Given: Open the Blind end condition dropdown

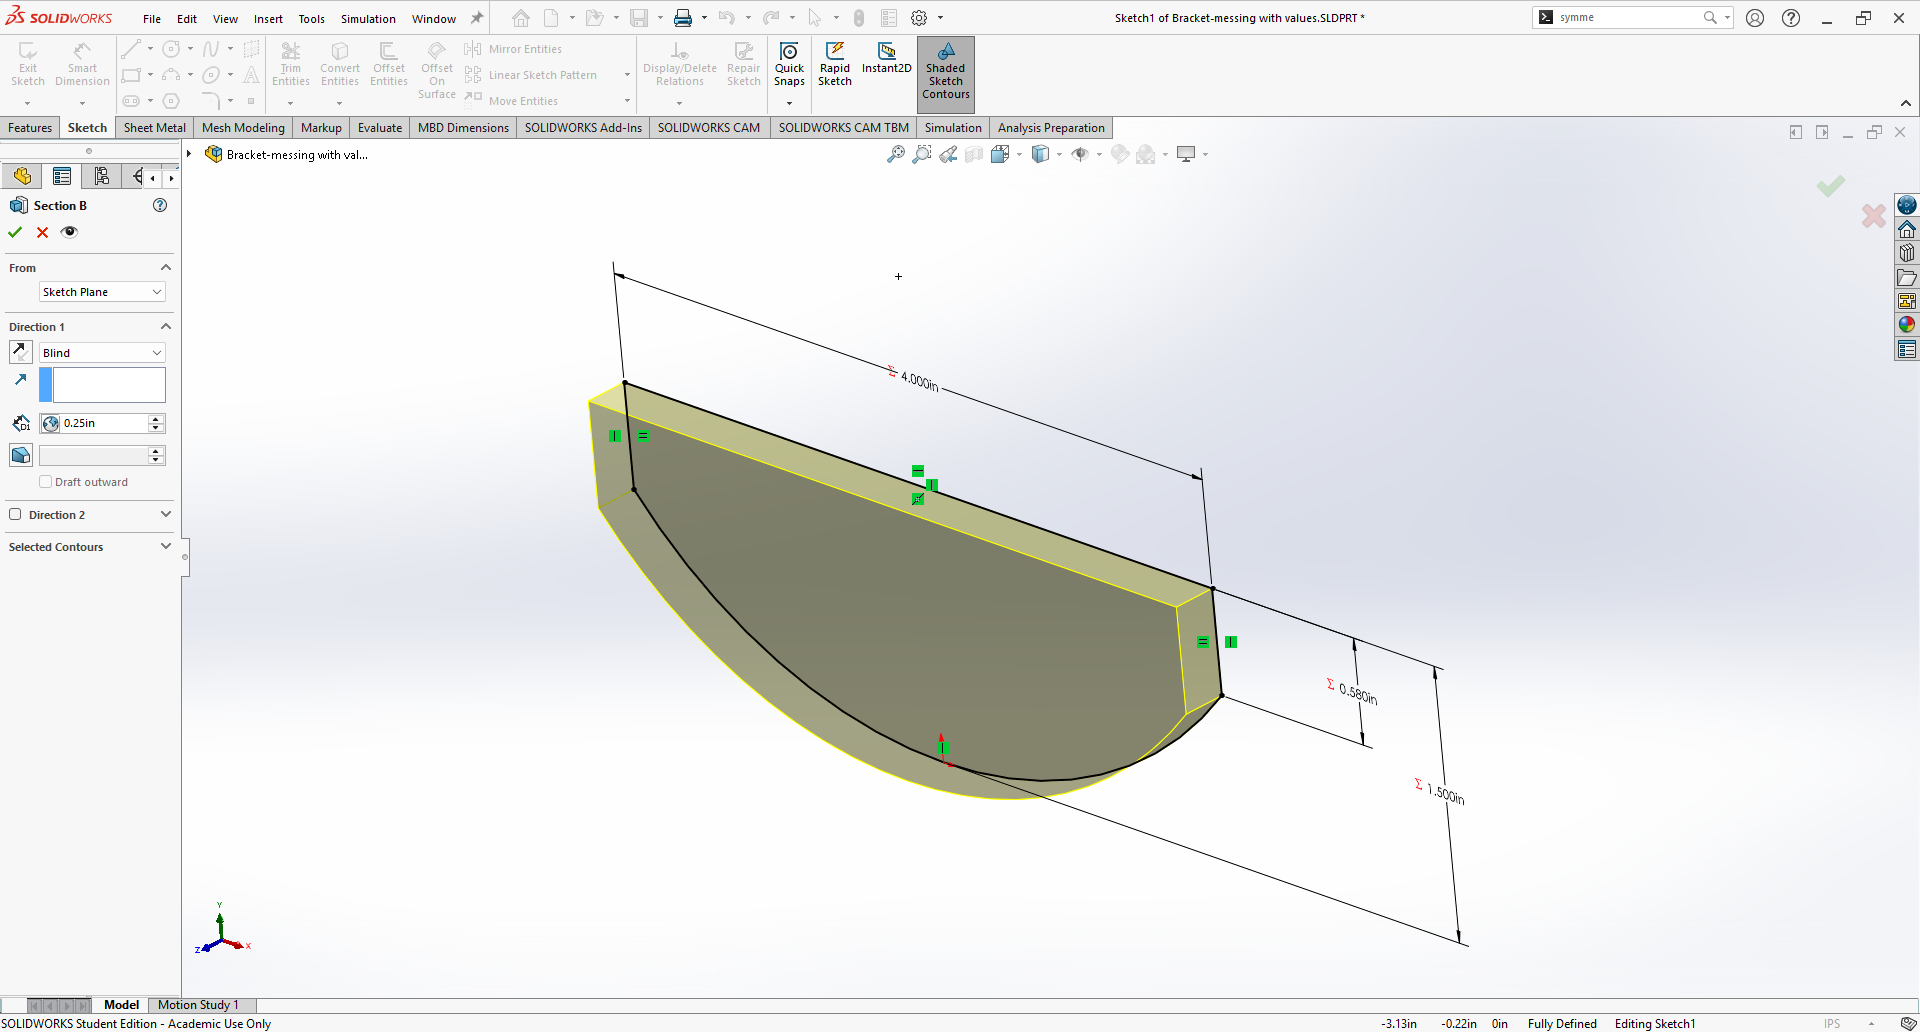Looking at the screenshot, I should click(102, 353).
